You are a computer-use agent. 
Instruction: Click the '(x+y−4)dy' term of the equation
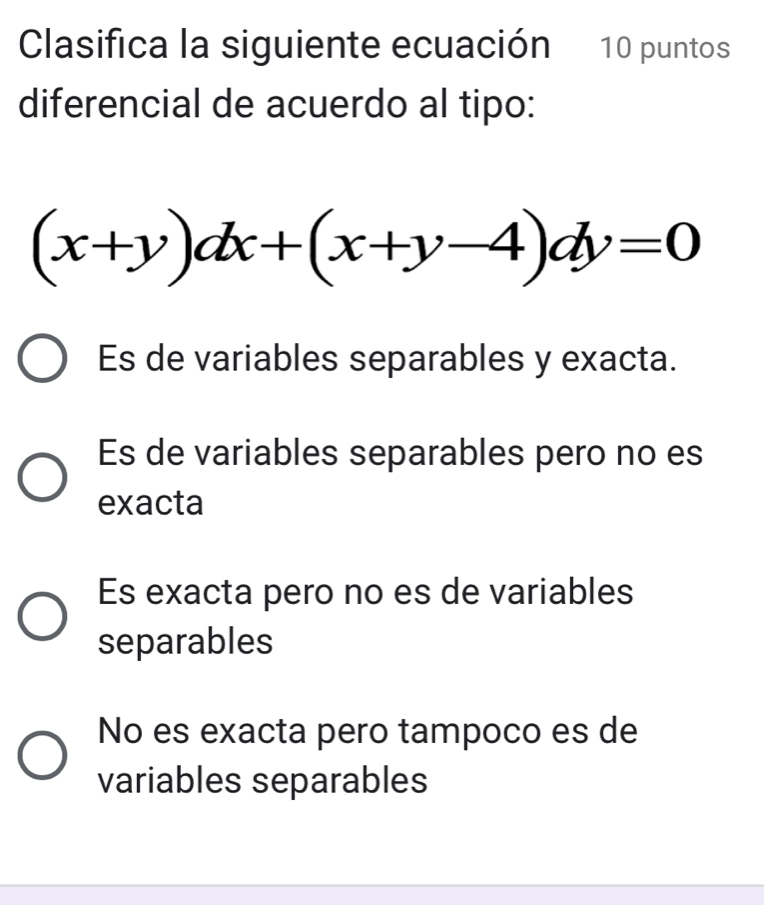pyautogui.click(x=458, y=242)
